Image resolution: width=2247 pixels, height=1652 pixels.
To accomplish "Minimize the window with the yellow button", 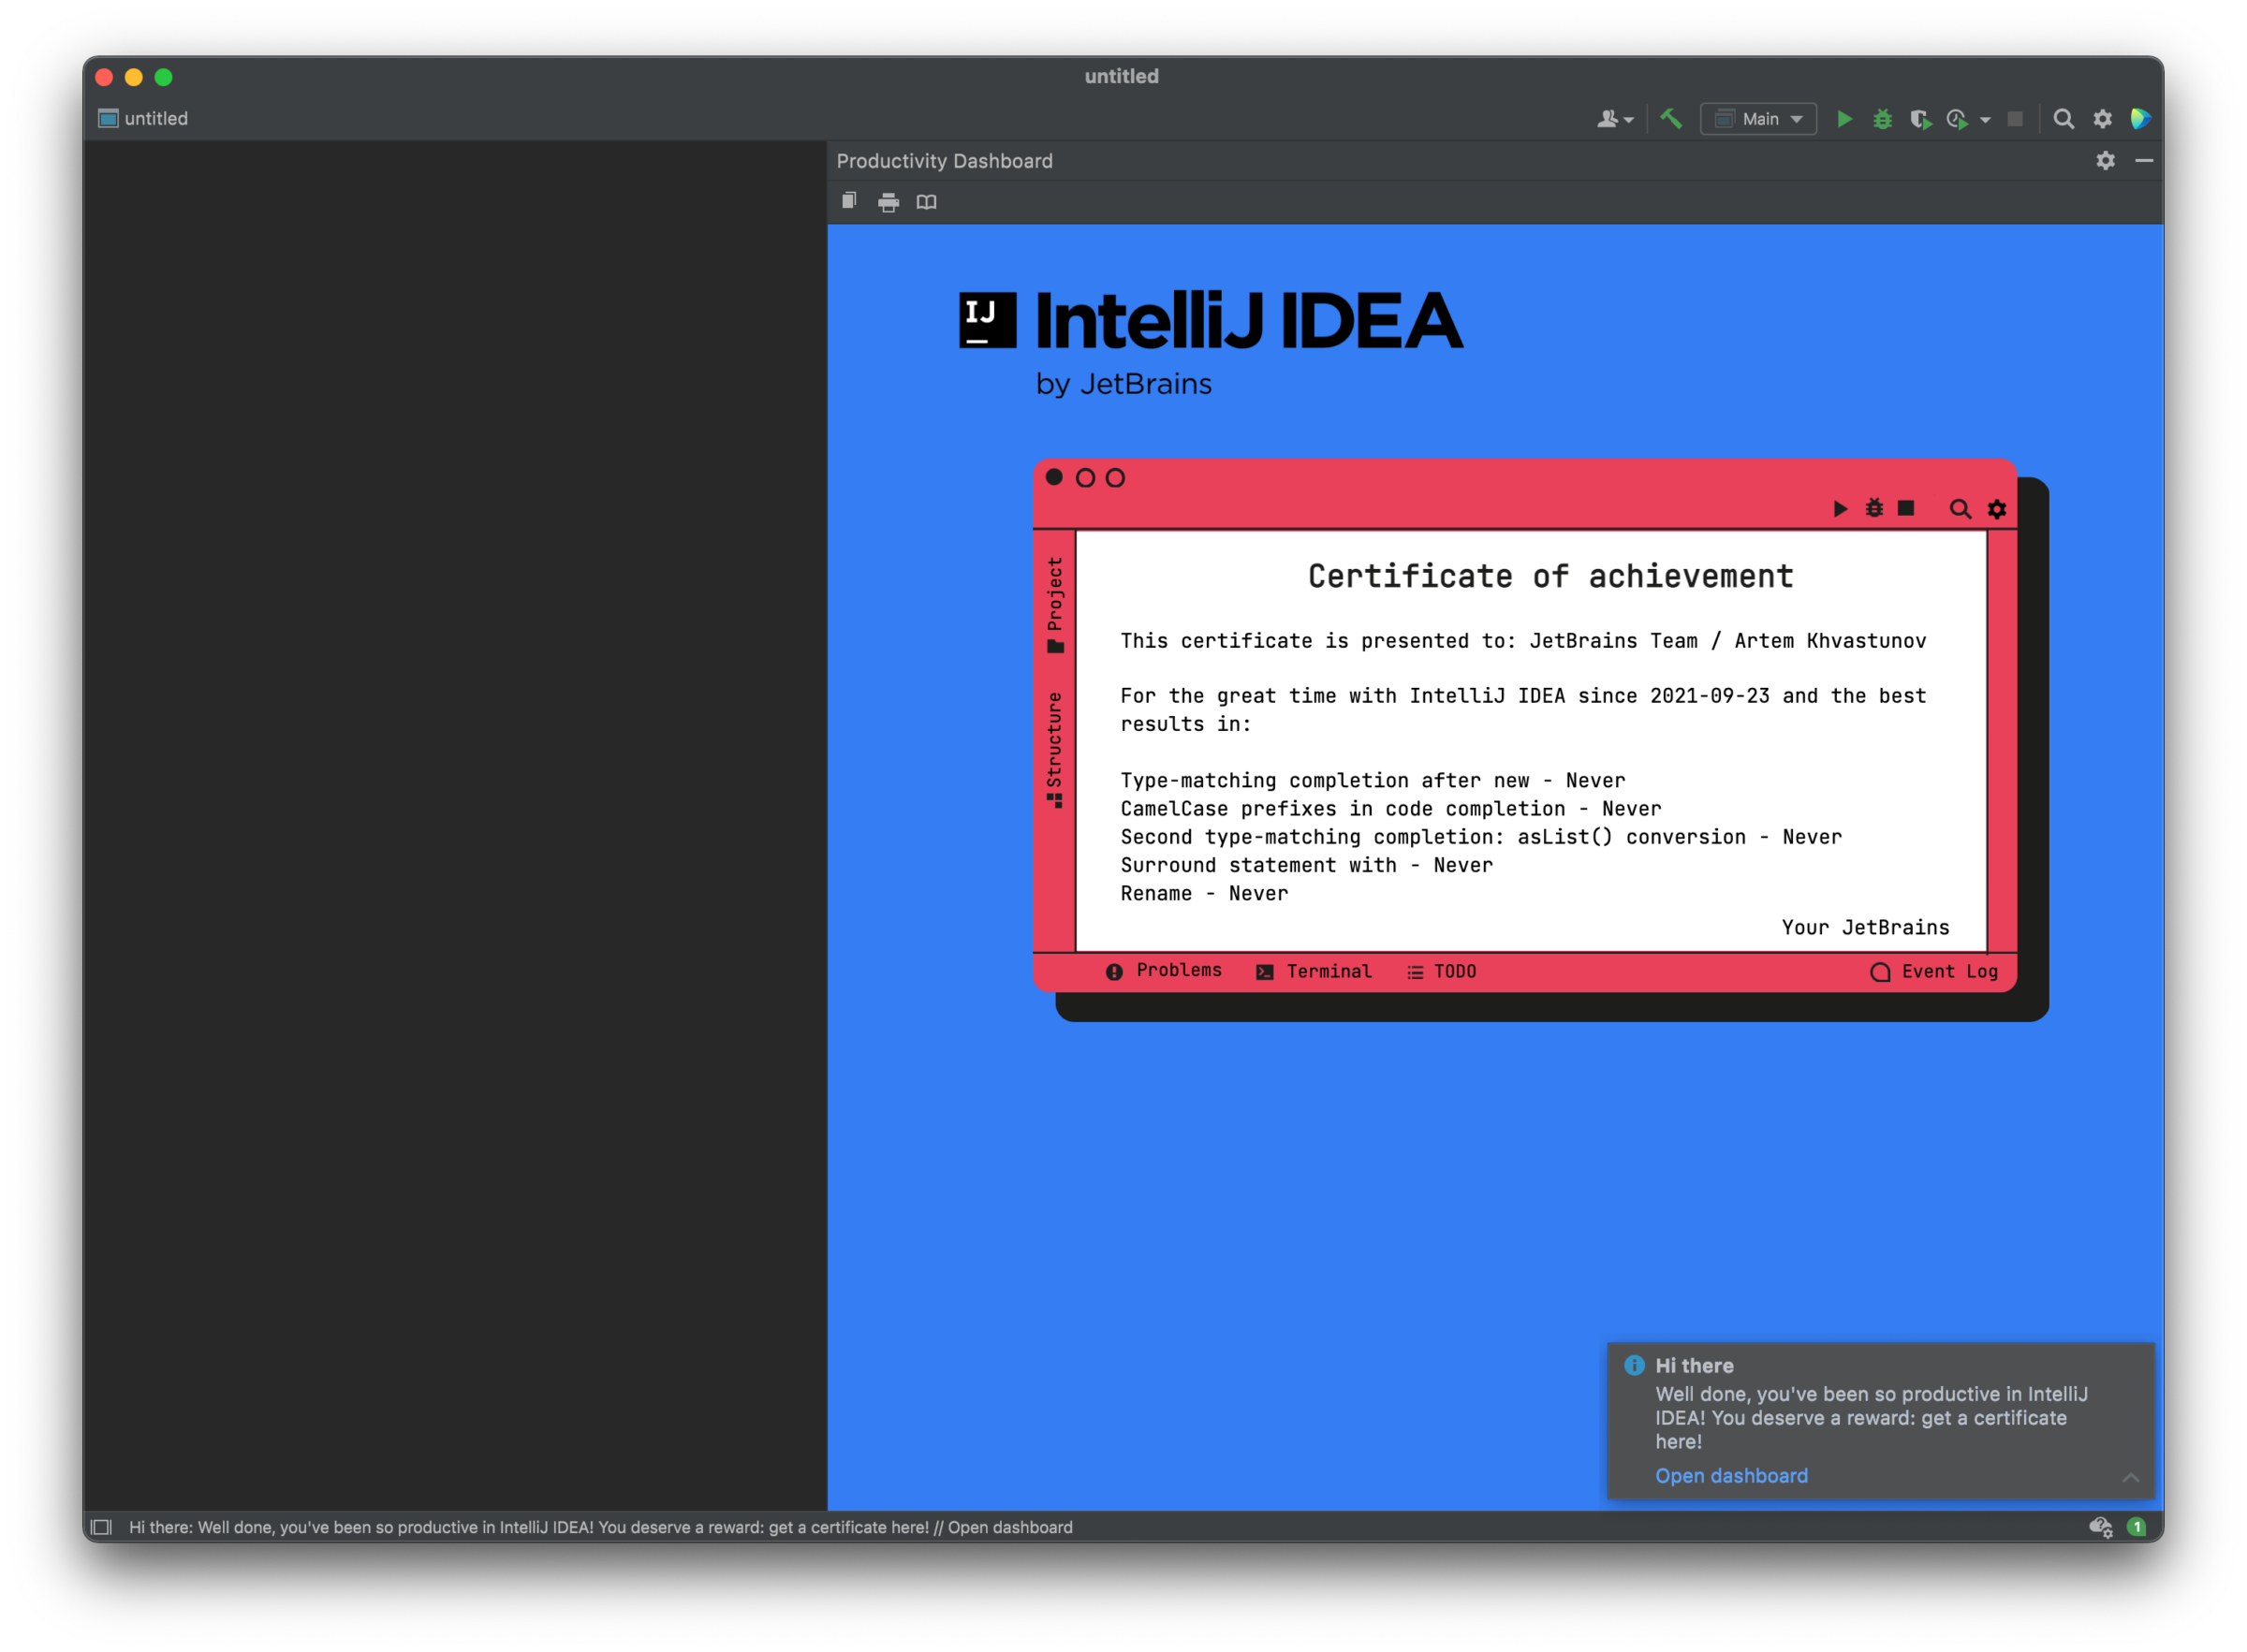I will click(x=134, y=77).
